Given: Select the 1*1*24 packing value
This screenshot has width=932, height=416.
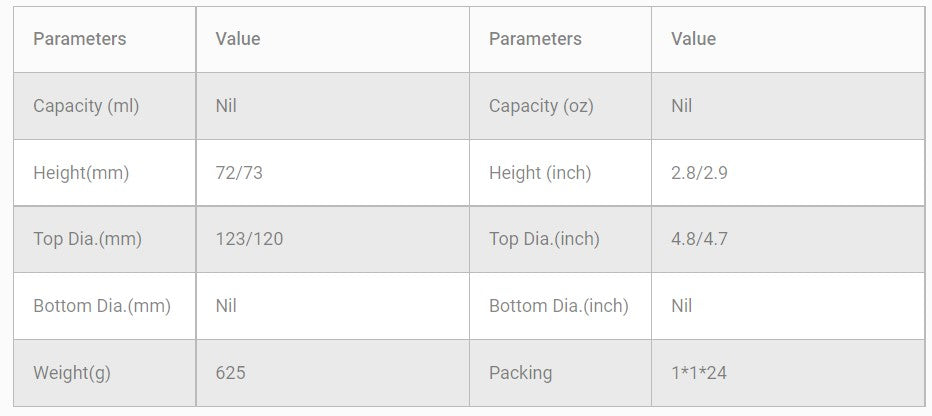Looking at the screenshot, I should [699, 373].
